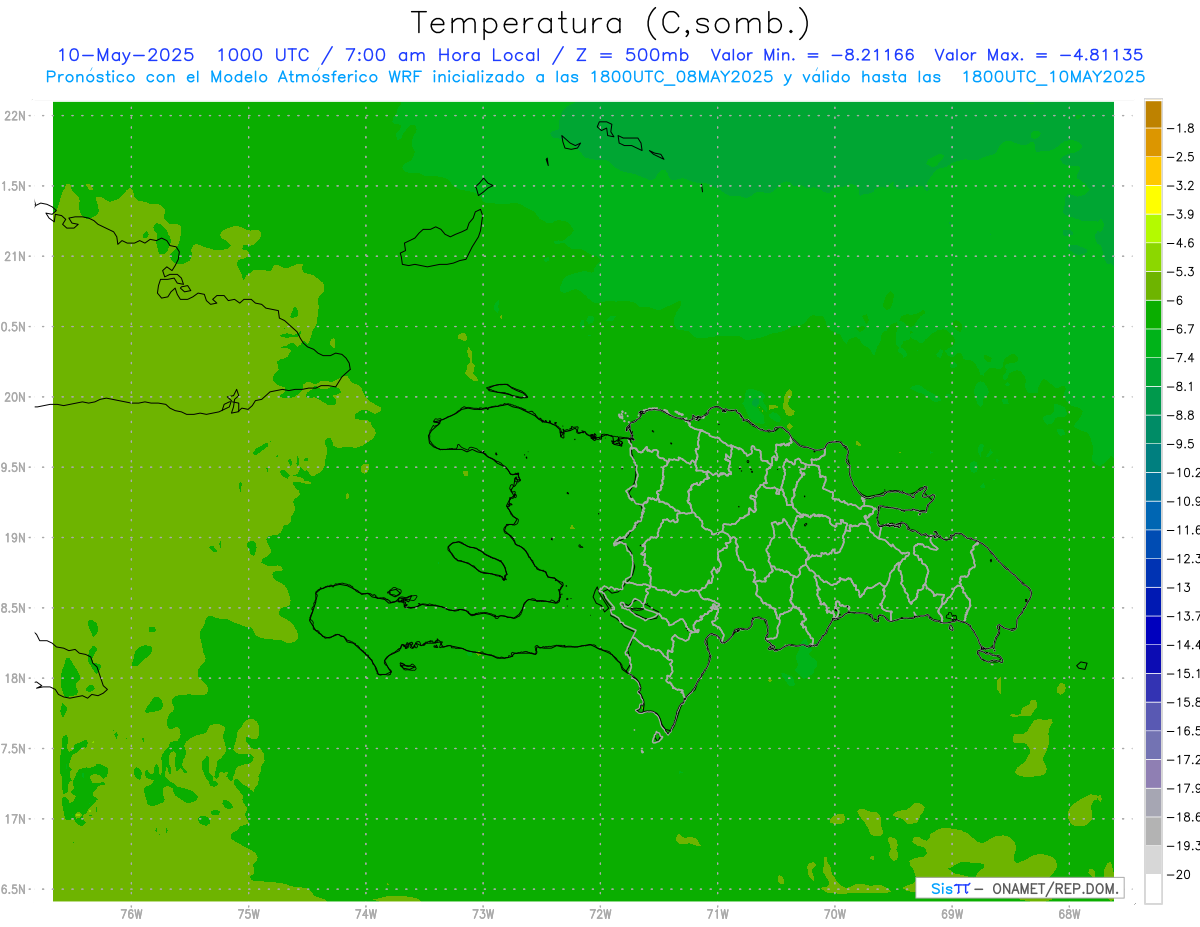Click the "1800UTC_10MAY2025" valid-until time
This screenshot has width=1200, height=927.
pyautogui.click(x=1053, y=76)
